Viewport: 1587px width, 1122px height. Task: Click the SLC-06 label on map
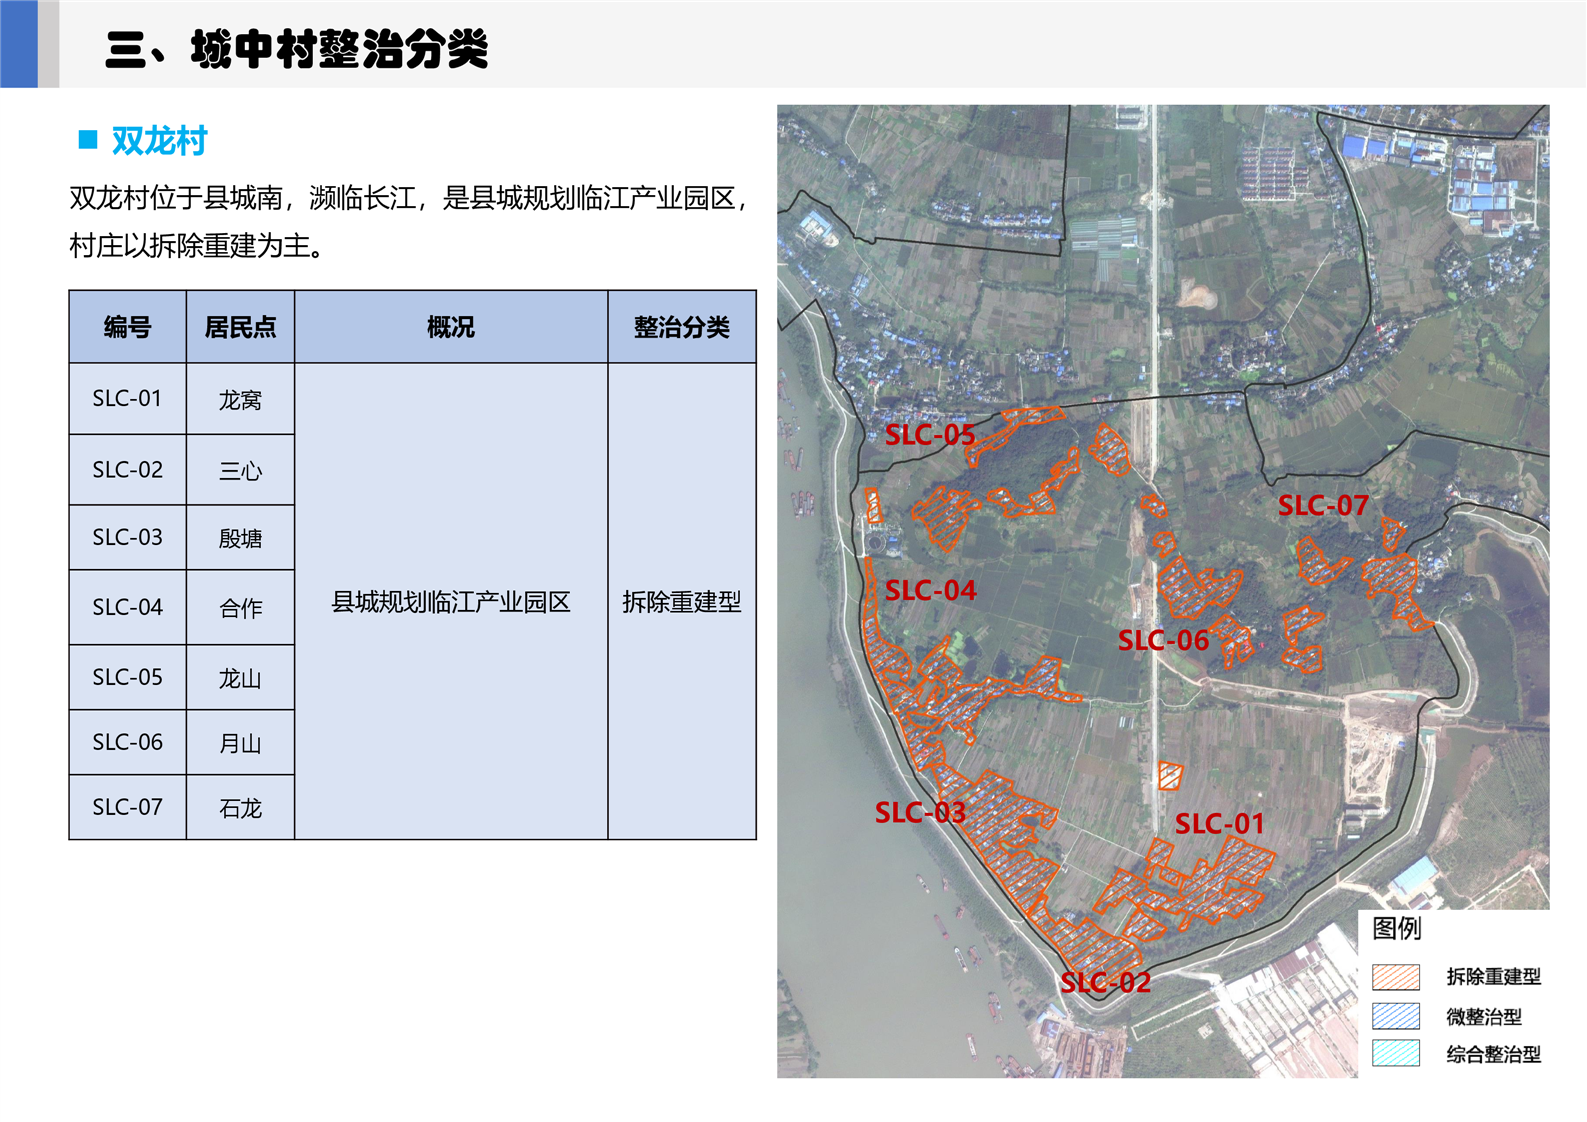tap(1163, 640)
